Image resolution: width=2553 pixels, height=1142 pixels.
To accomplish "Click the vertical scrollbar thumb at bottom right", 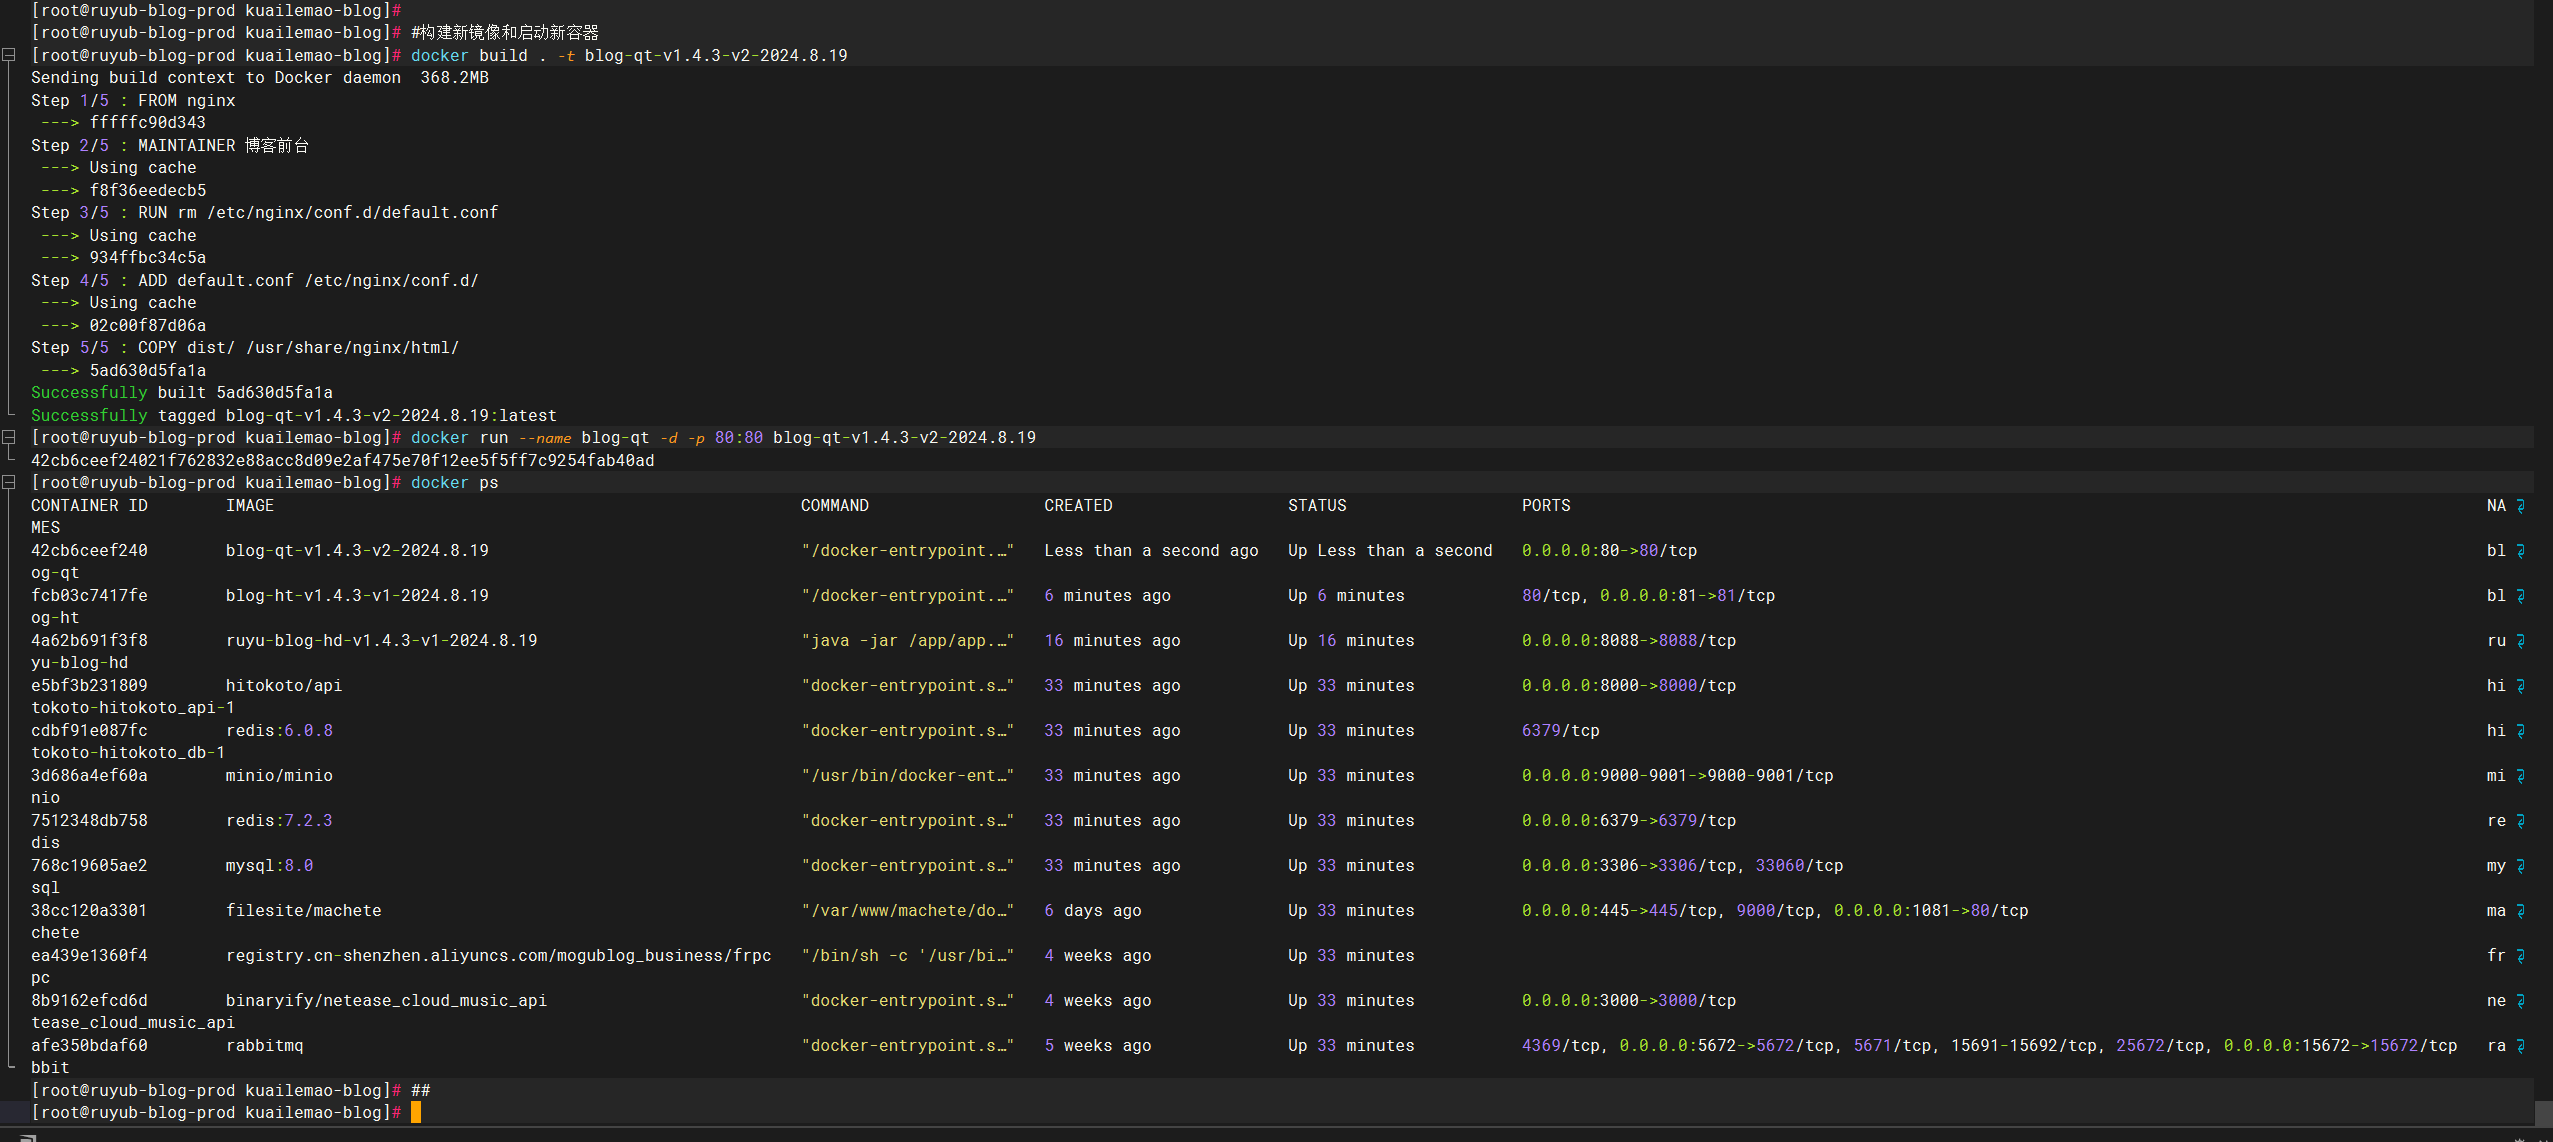I will click(2543, 1112).
